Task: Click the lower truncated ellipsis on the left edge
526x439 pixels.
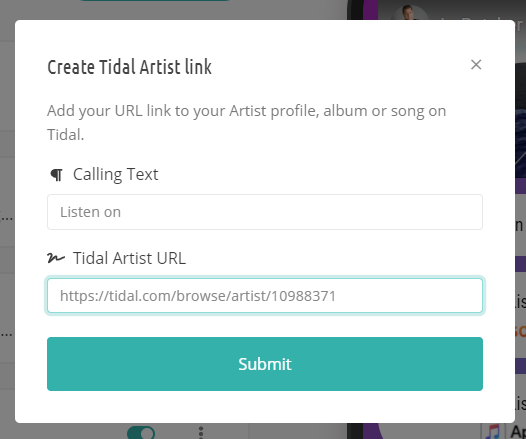Action: click(6, 334)
